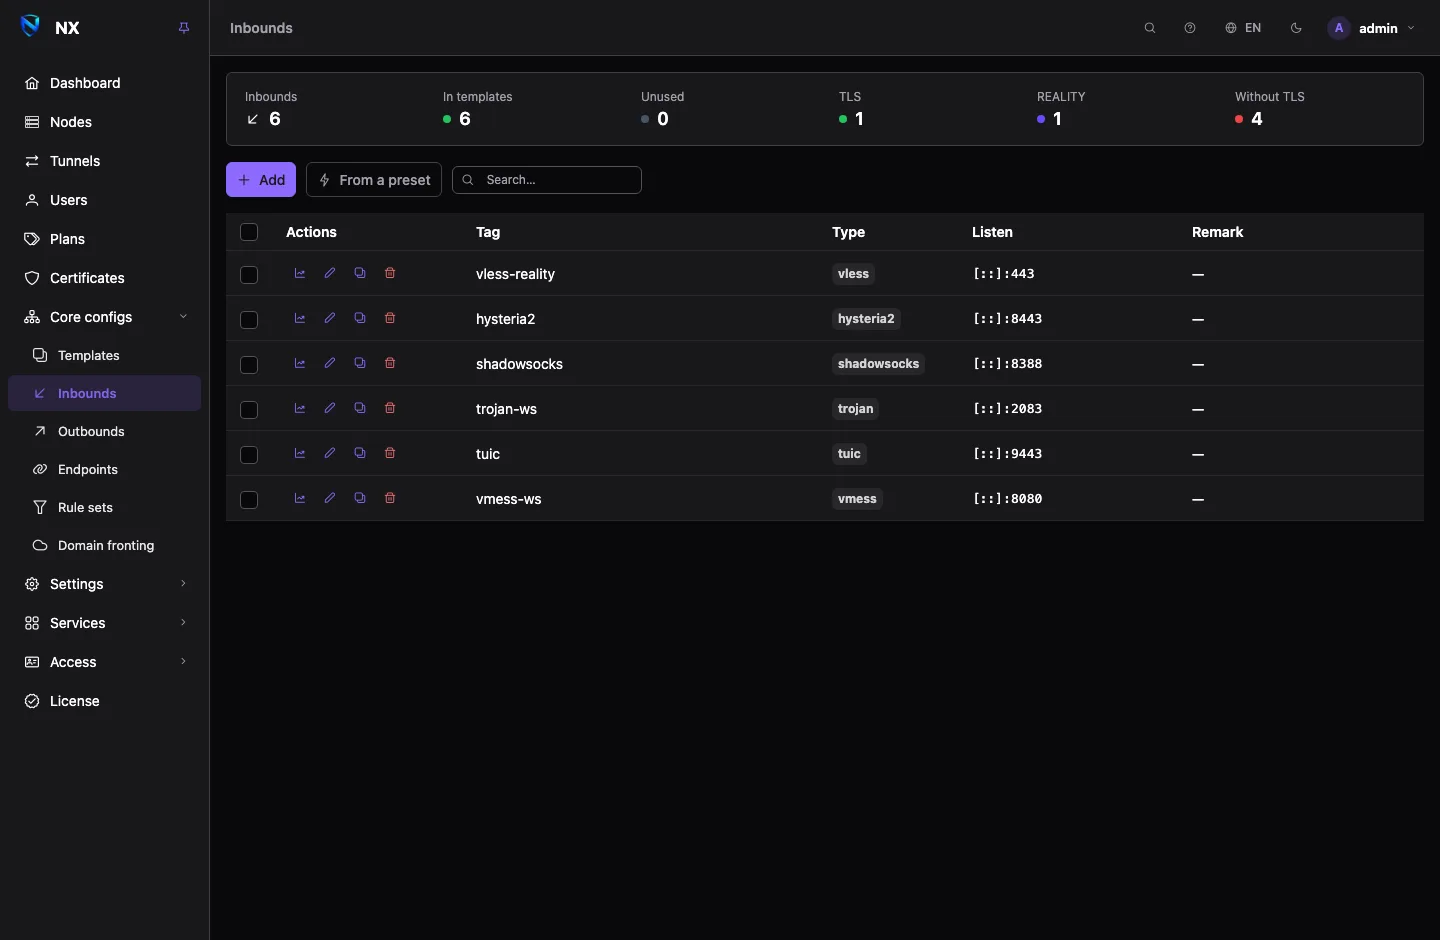The height and width of the screenshot is (940, 1440).
Task: Open the help icon in header
Action: [1190, 28]
